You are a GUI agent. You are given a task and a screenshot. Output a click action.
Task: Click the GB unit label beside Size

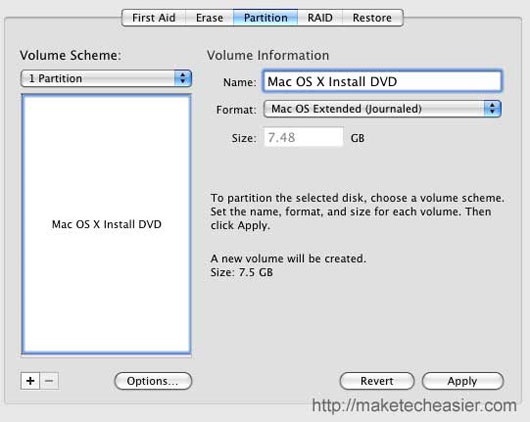click(357, 138)
